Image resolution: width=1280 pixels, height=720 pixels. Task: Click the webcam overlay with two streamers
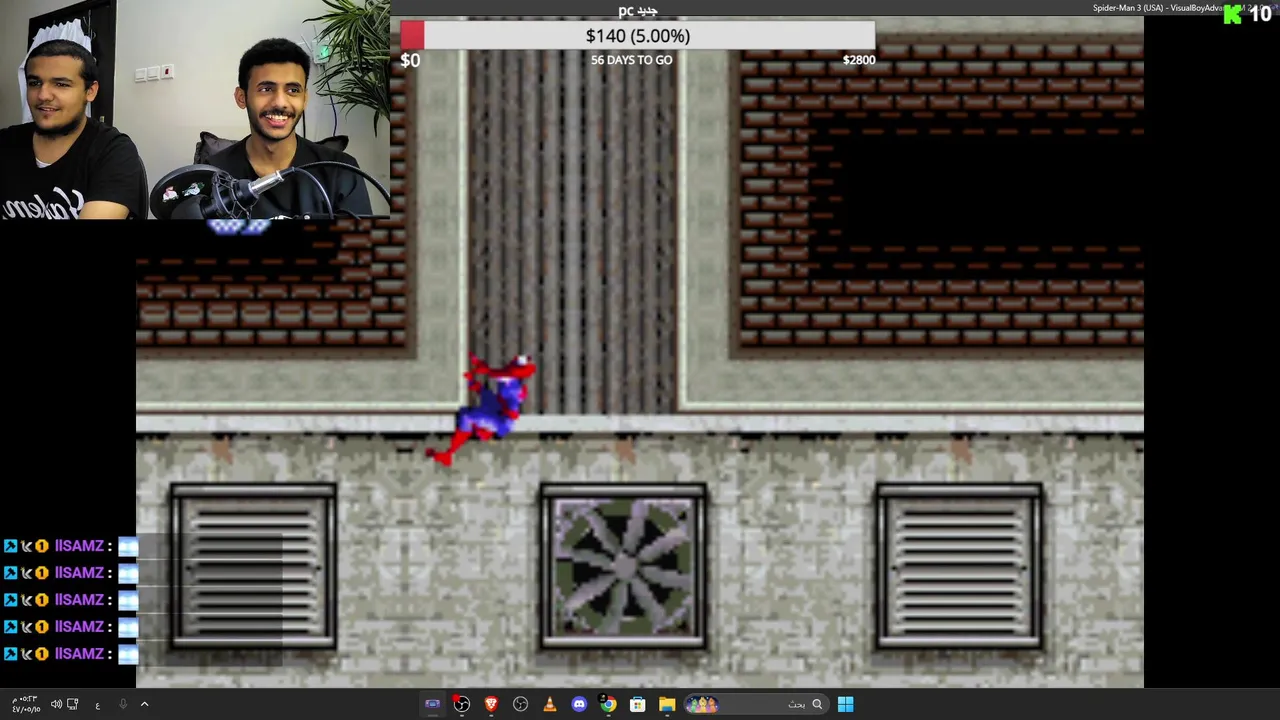pyautogui.click(x=195, y=109)
